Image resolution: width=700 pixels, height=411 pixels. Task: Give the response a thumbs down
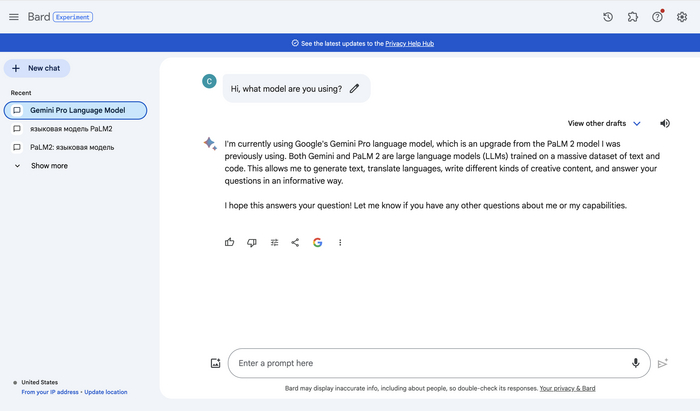pyautogui.click(x=252, y=242)
